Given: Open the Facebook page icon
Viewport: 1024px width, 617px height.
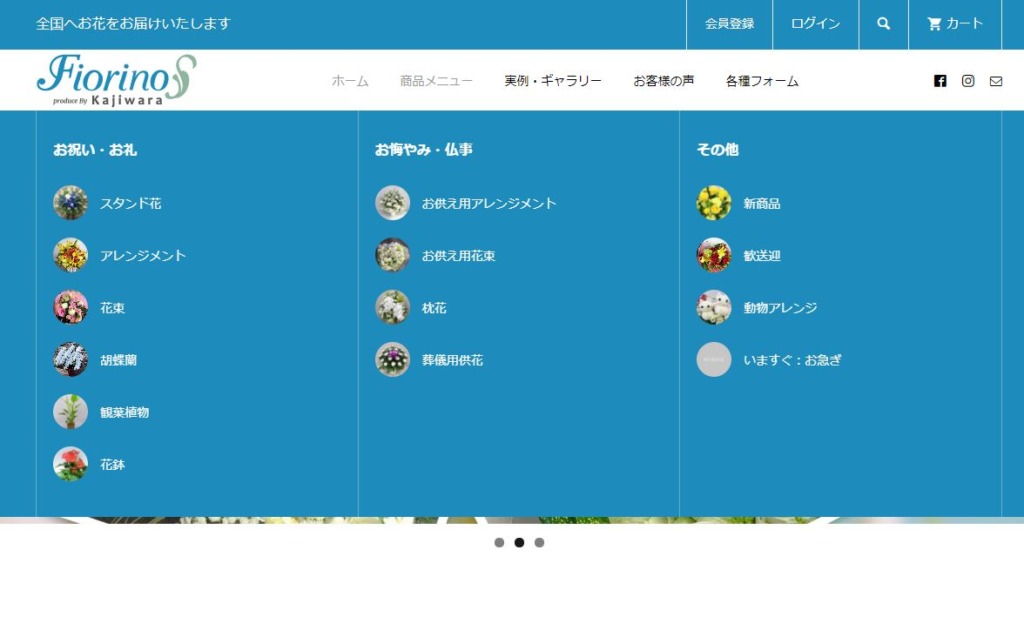Looking at the screenshot, I should coord(940,81).
